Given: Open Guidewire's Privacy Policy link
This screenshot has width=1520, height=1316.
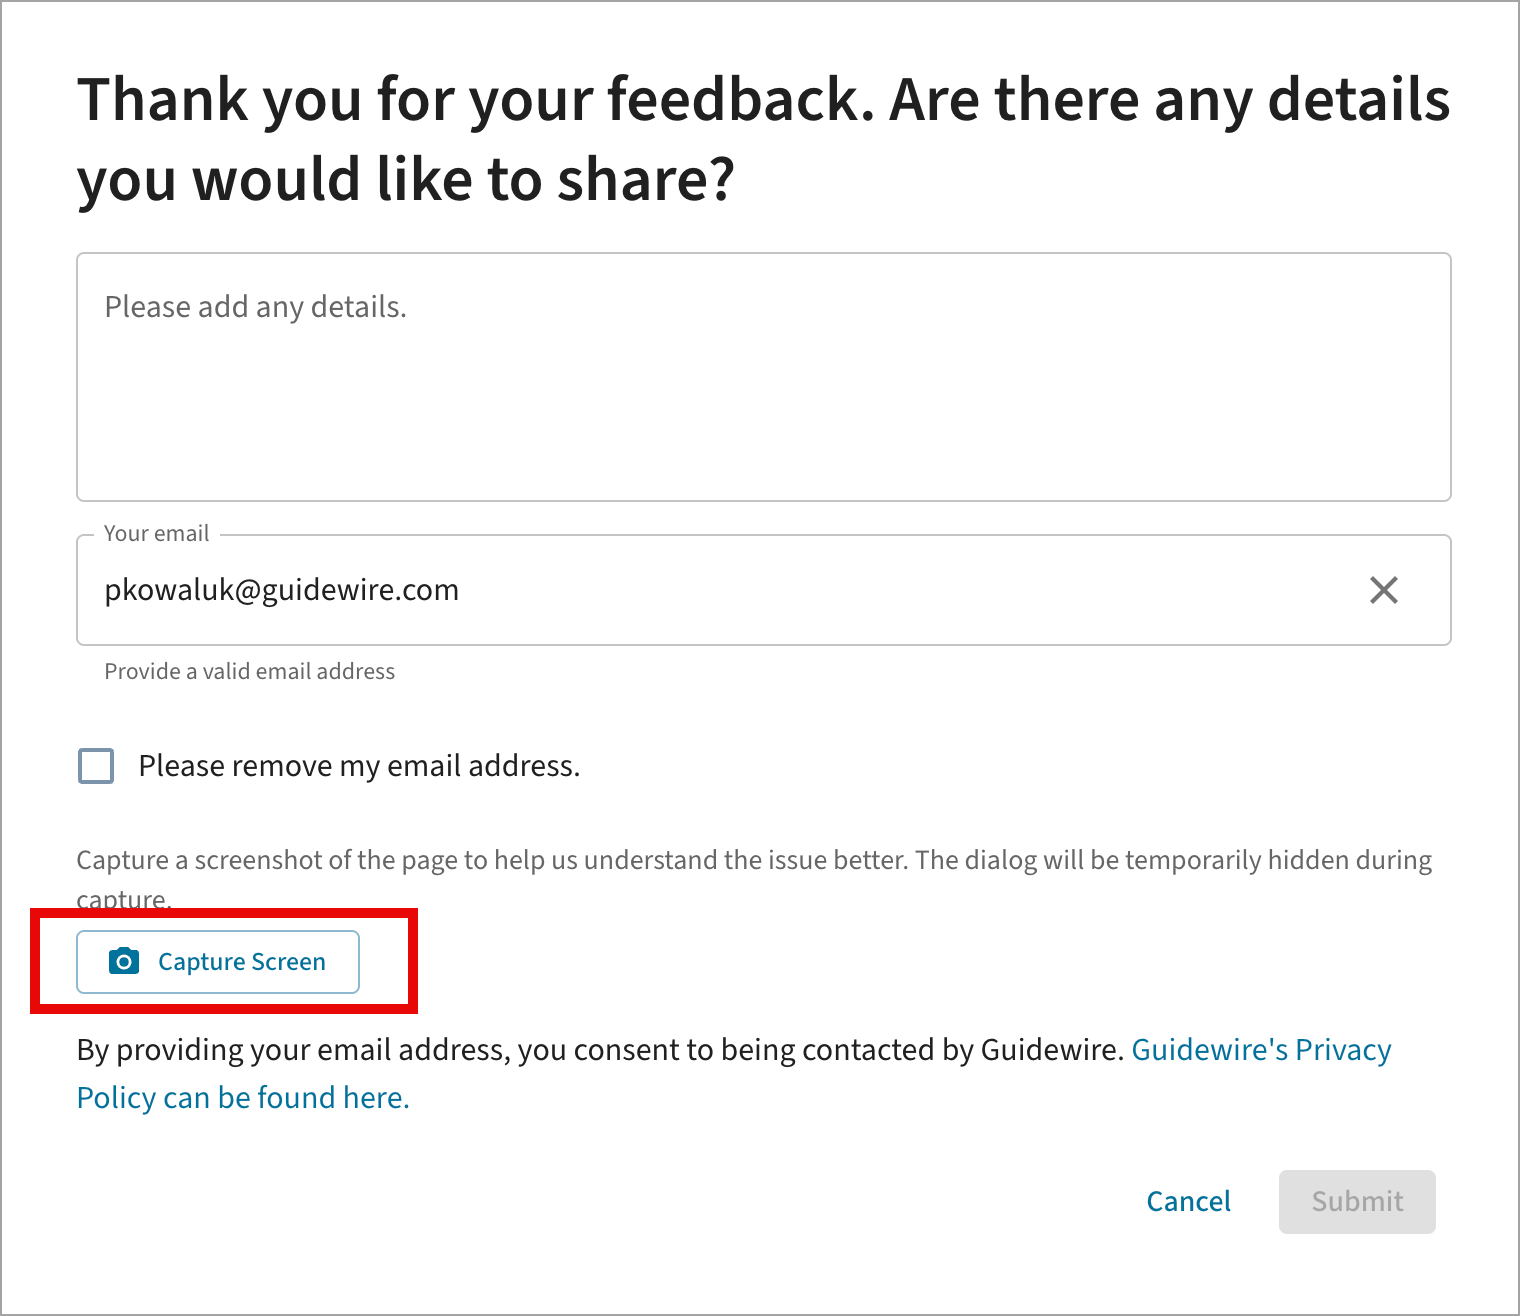Looking at the screenshot, I should click(1260, 1050).
